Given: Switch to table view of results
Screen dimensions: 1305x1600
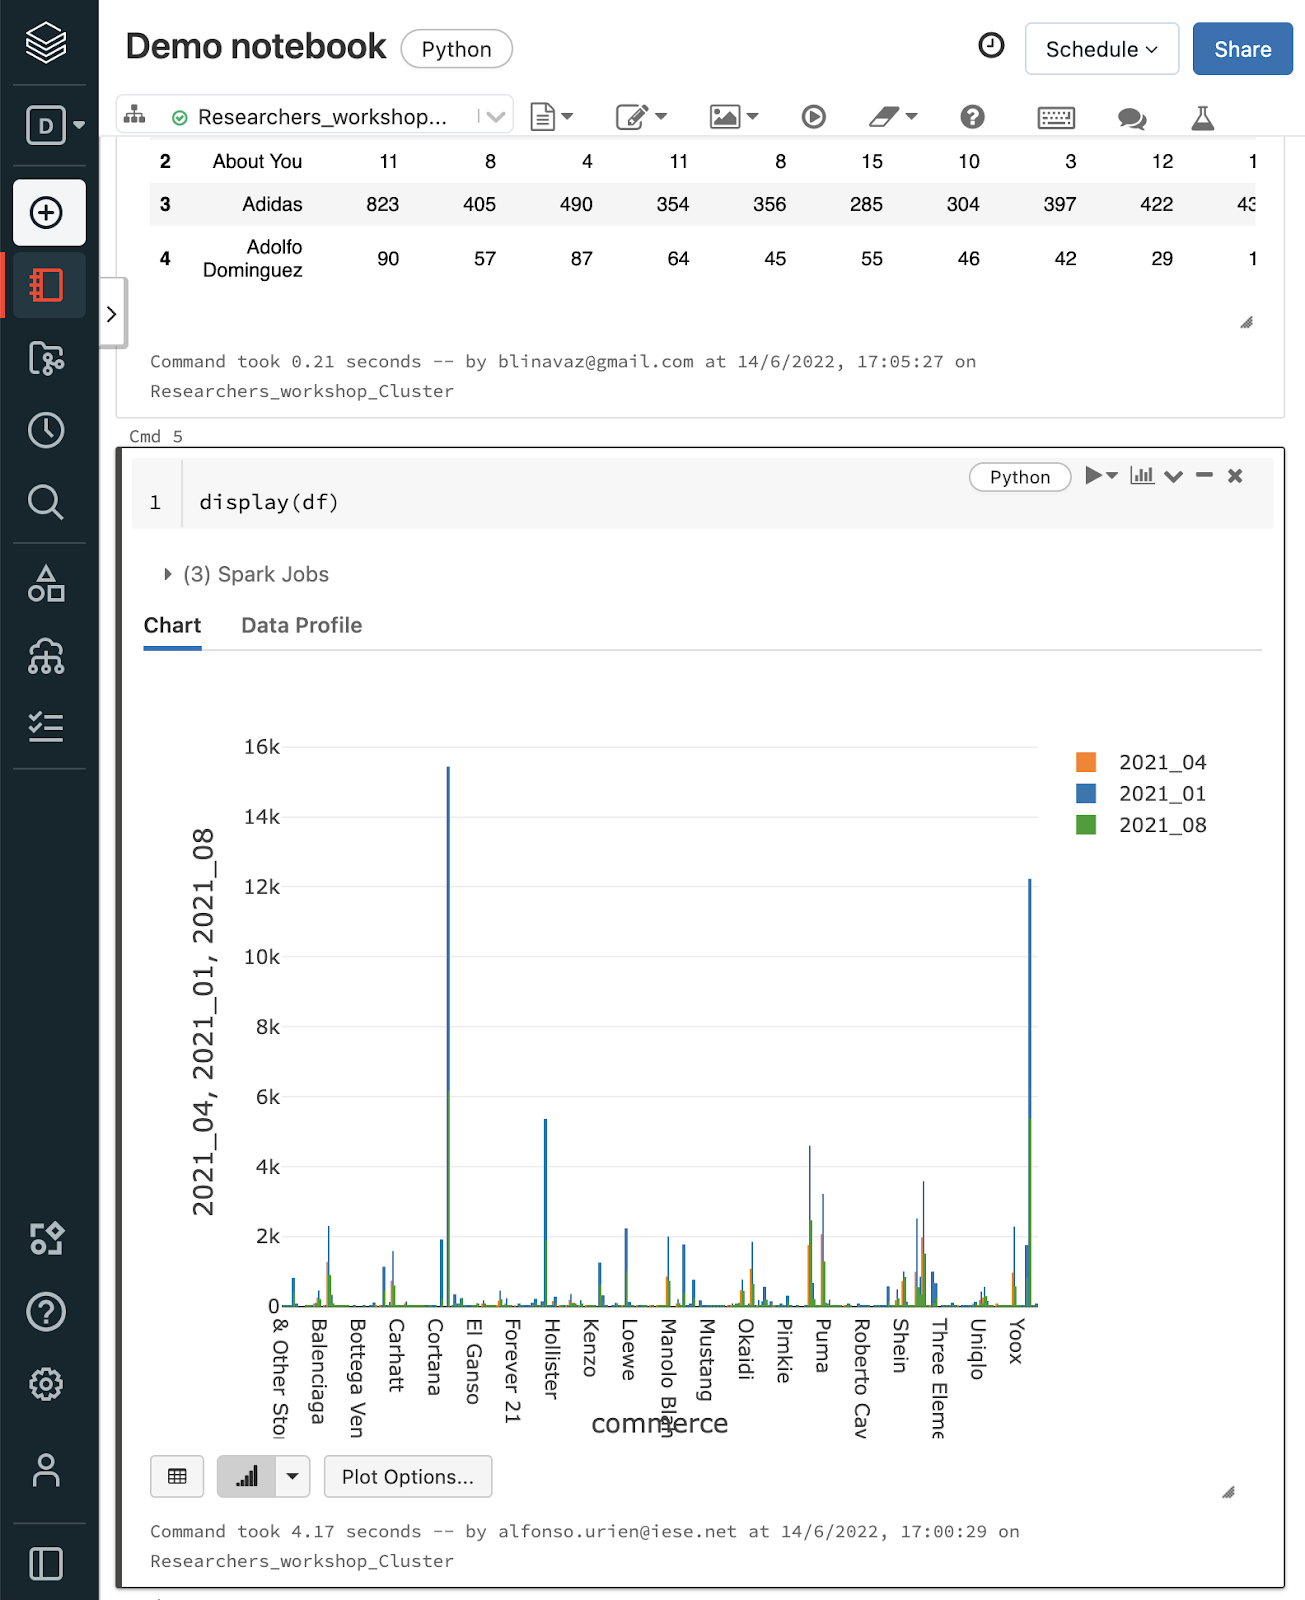Looking at the screenshot, I should pos(177,1476).
